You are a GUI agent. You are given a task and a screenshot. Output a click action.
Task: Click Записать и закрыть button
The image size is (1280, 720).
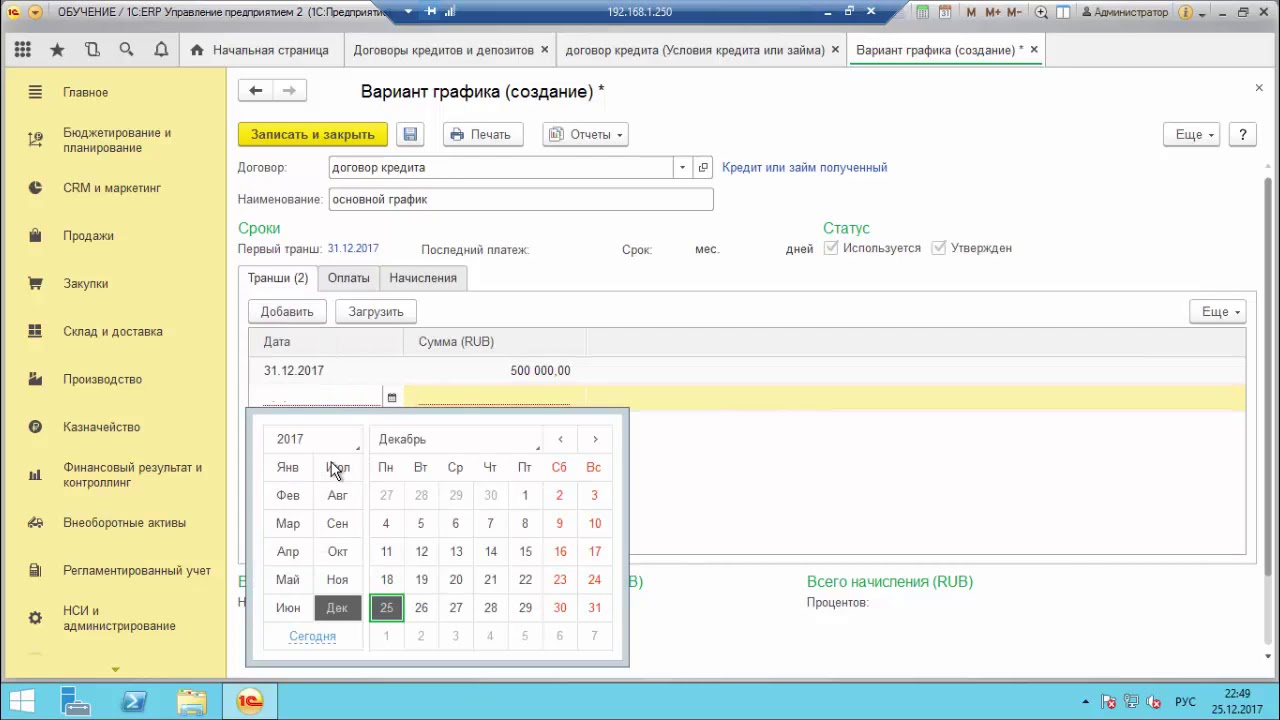[313, 135]
